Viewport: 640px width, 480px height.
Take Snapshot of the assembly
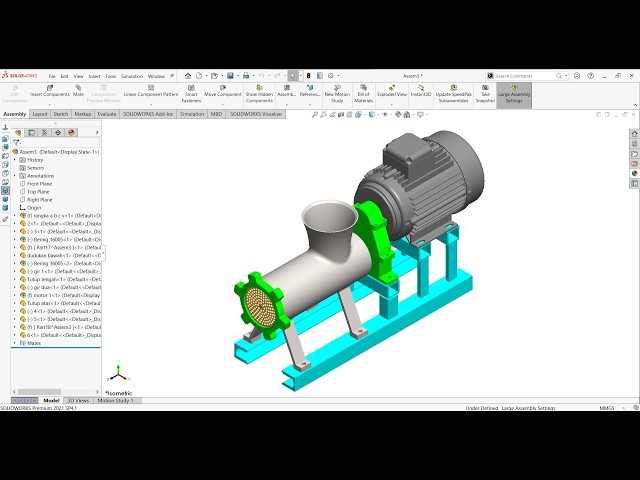[x=485, y=94]
